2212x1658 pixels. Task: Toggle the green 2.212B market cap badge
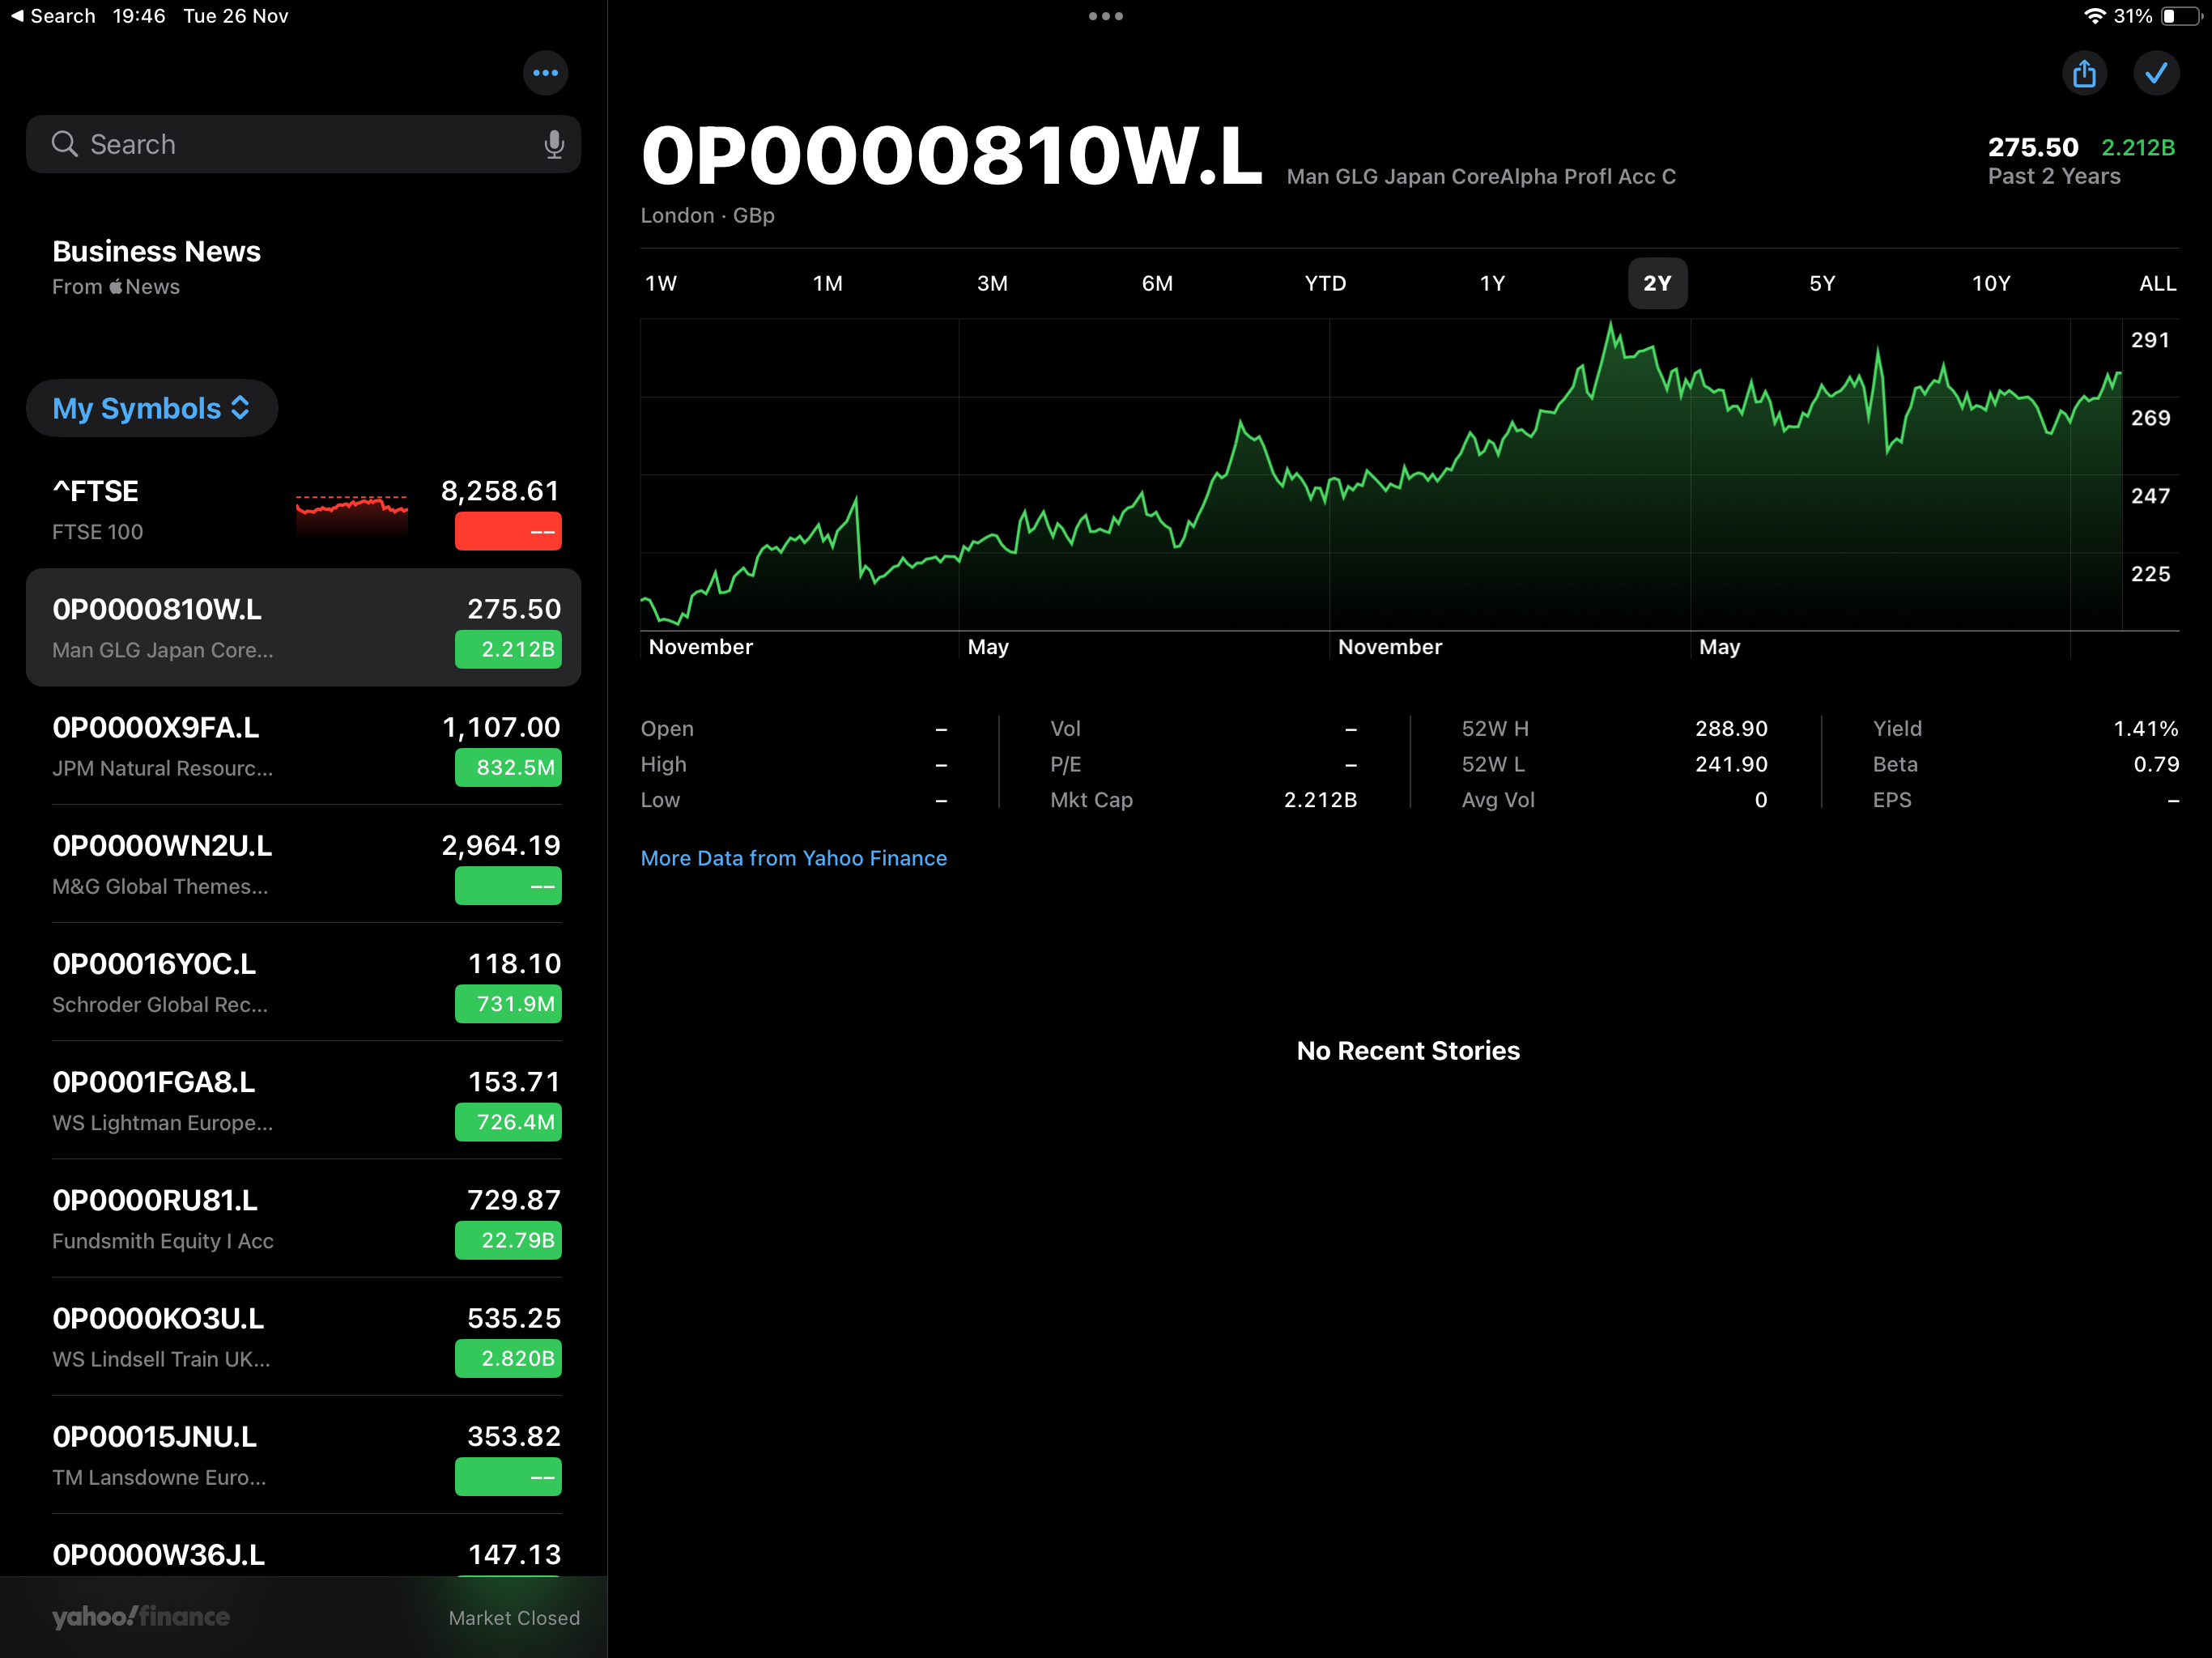click(x=508, y=649)
